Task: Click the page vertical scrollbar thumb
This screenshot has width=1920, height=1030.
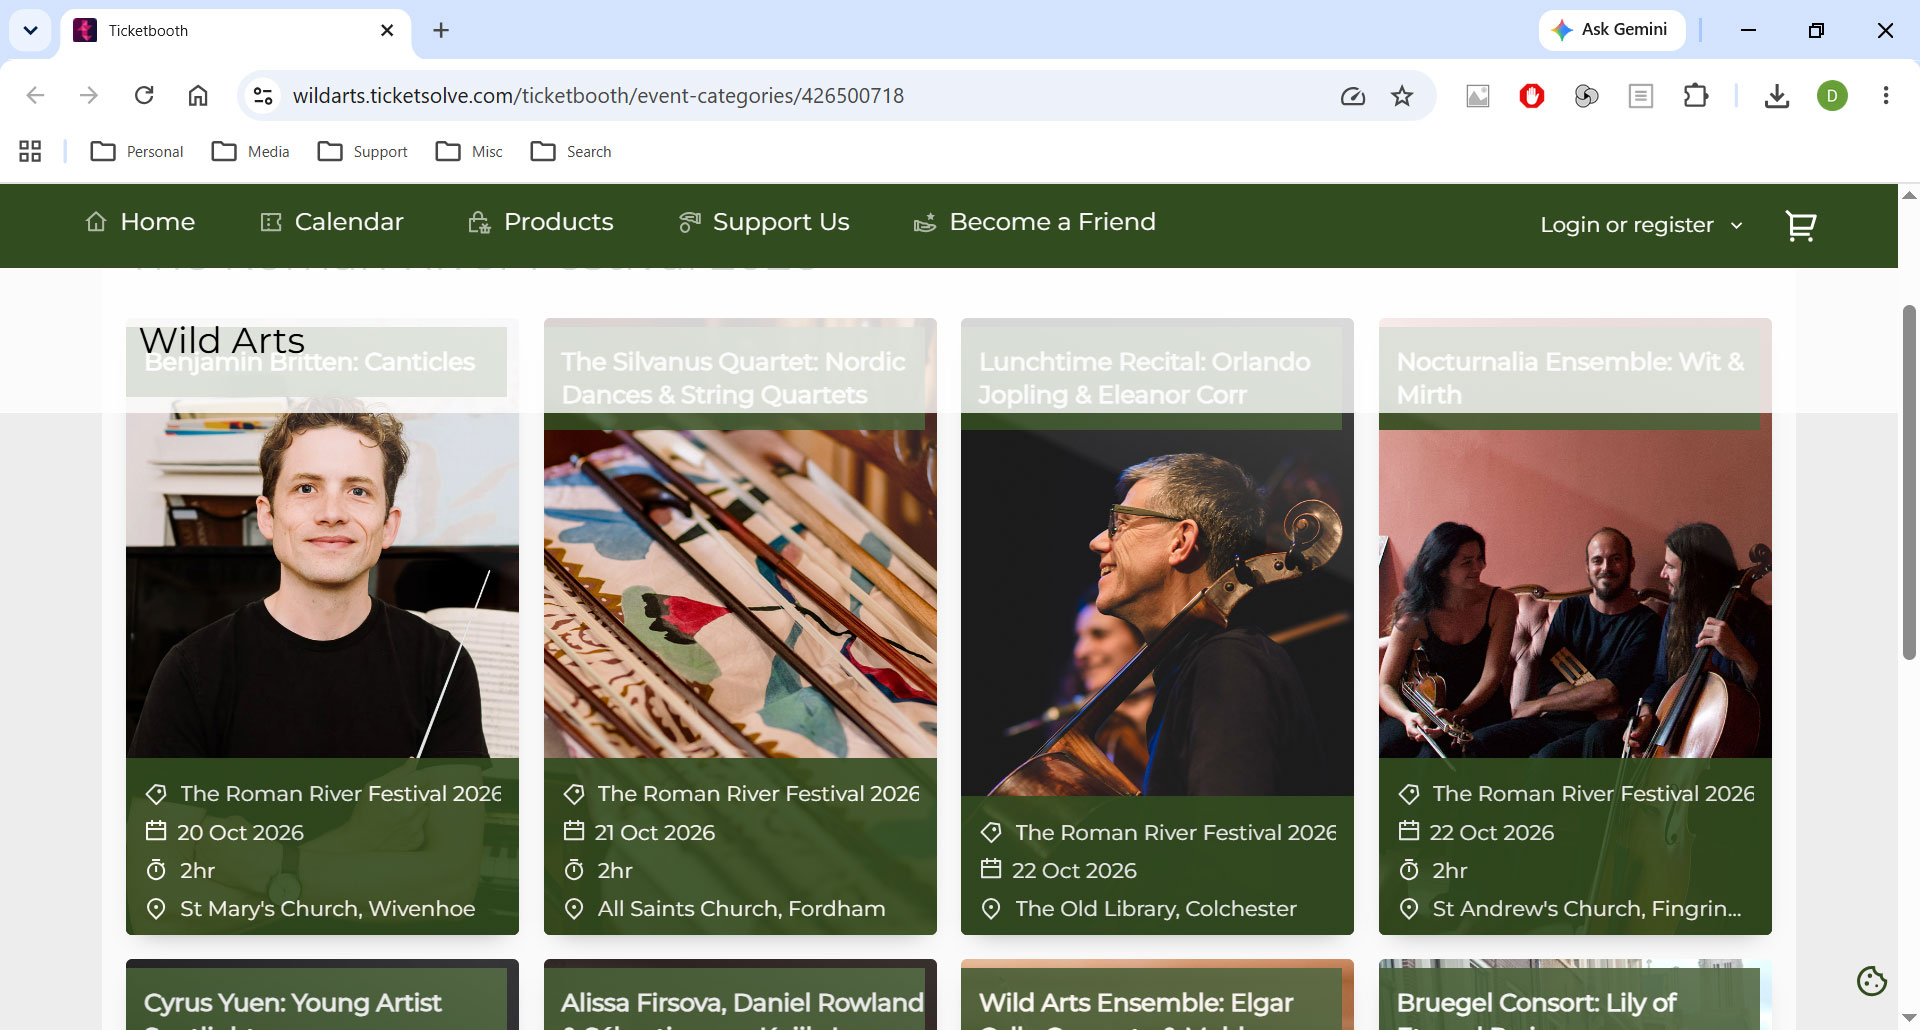Action: [x=1909, y=482]
